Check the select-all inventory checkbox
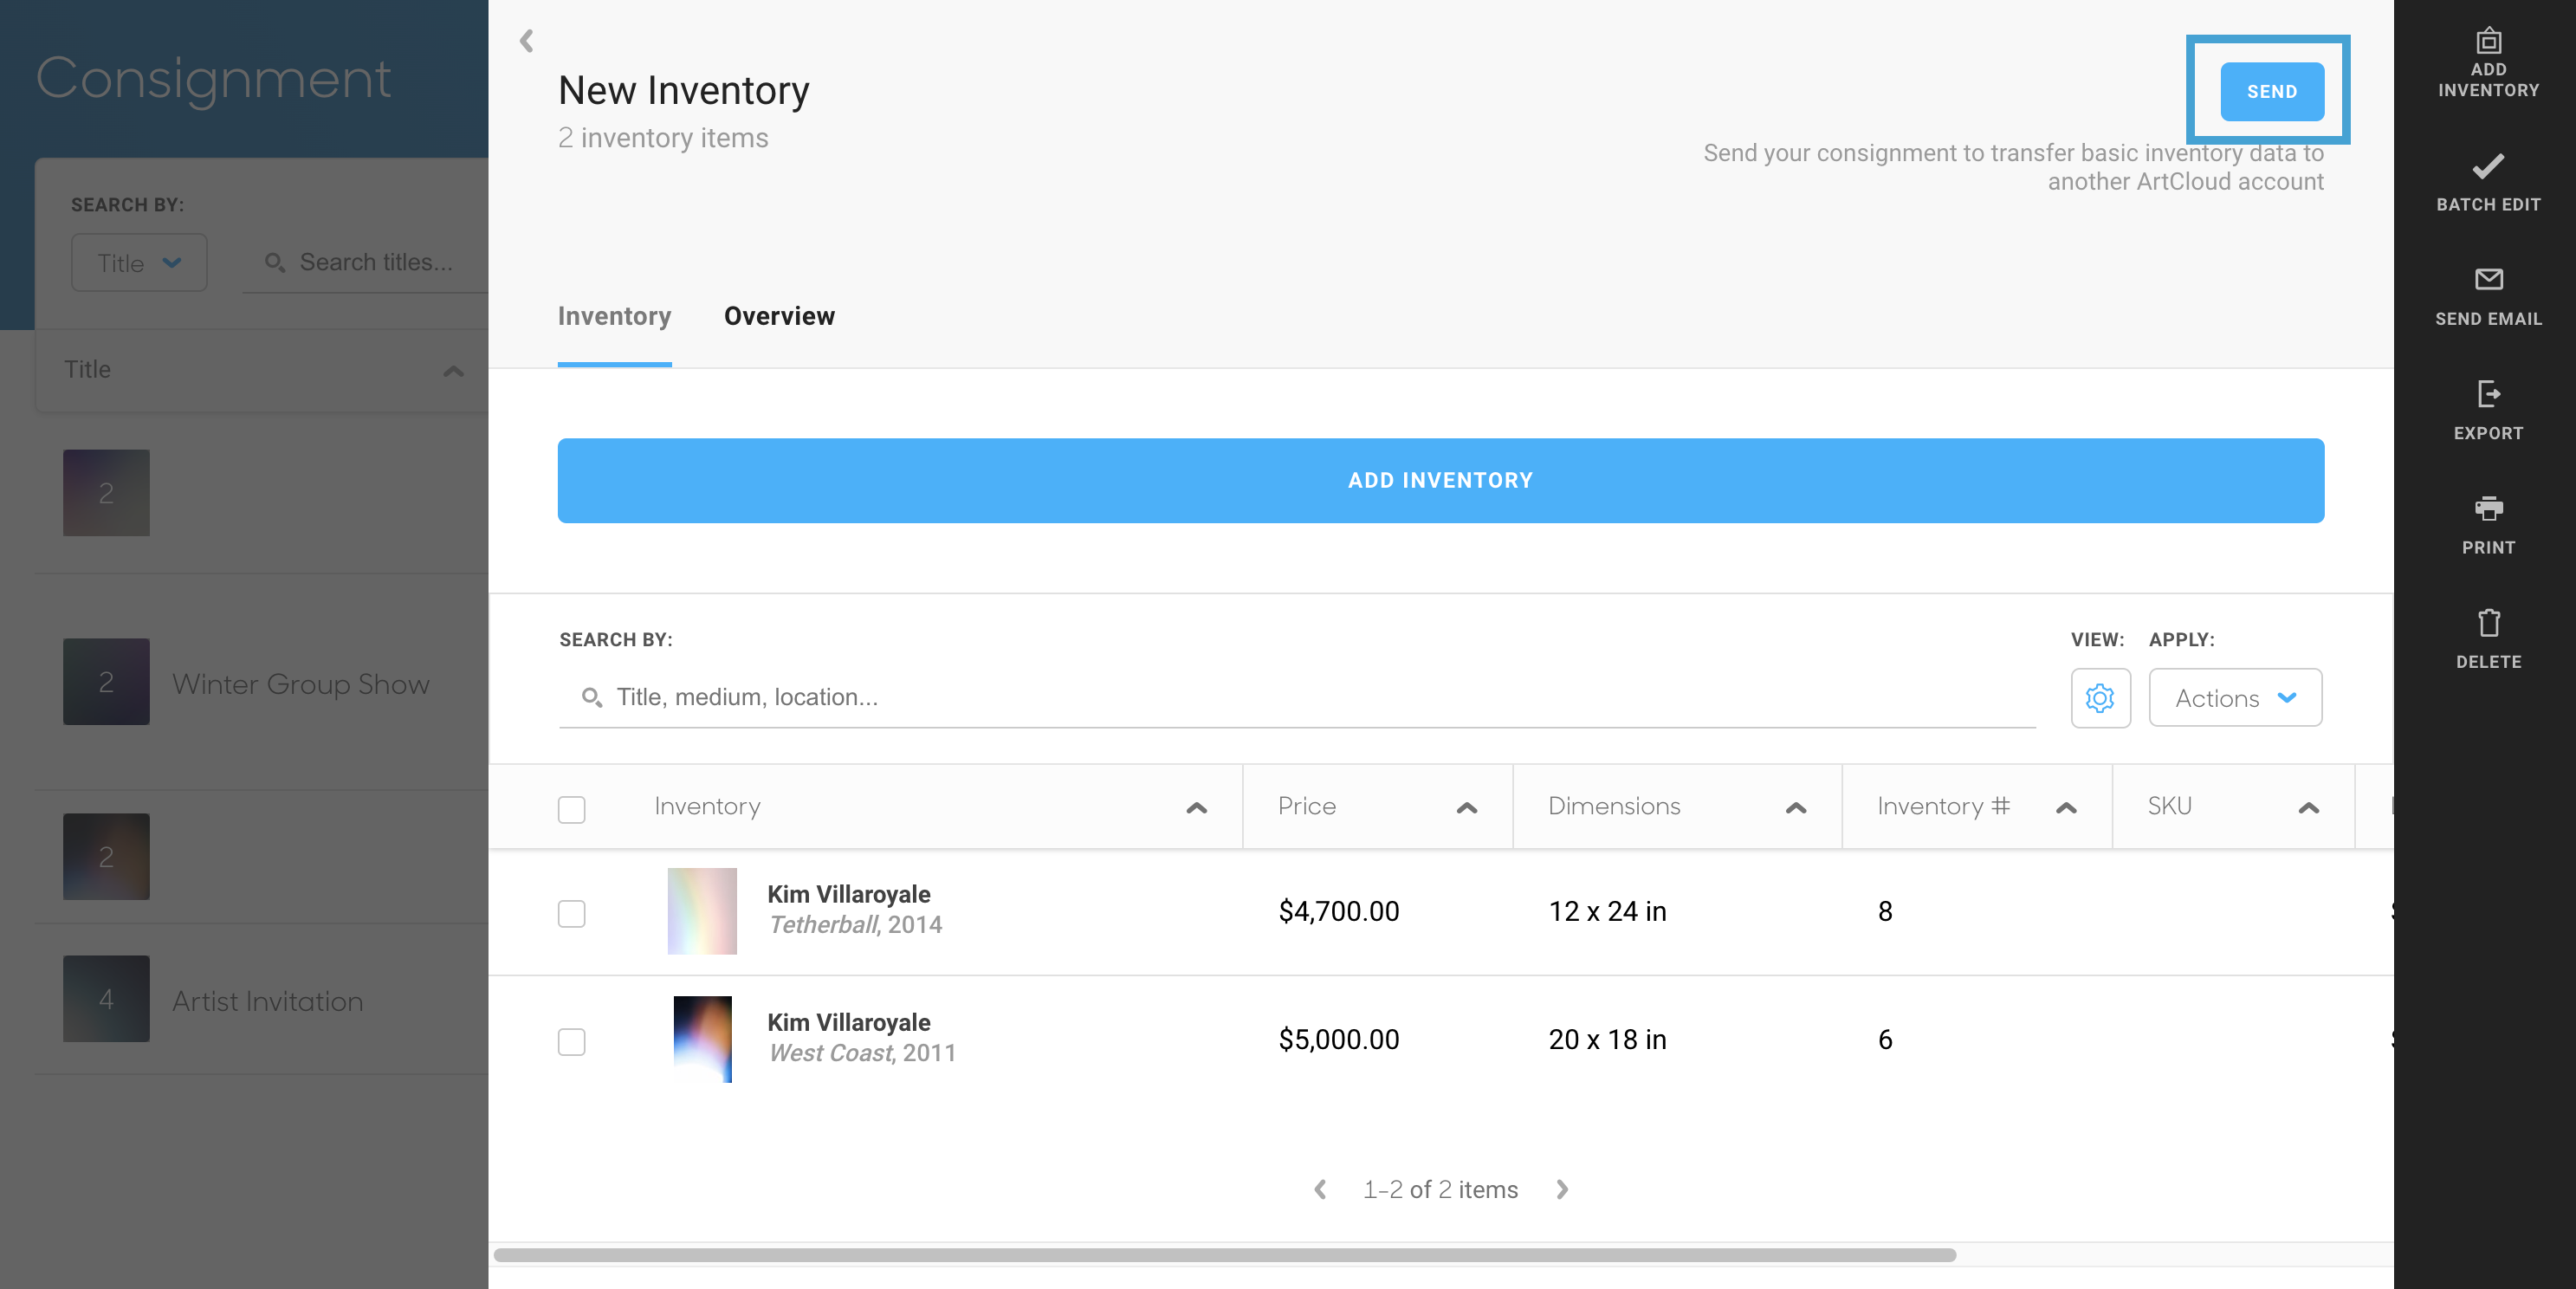The image size is (2576, 1289). [x=571, y=810]
